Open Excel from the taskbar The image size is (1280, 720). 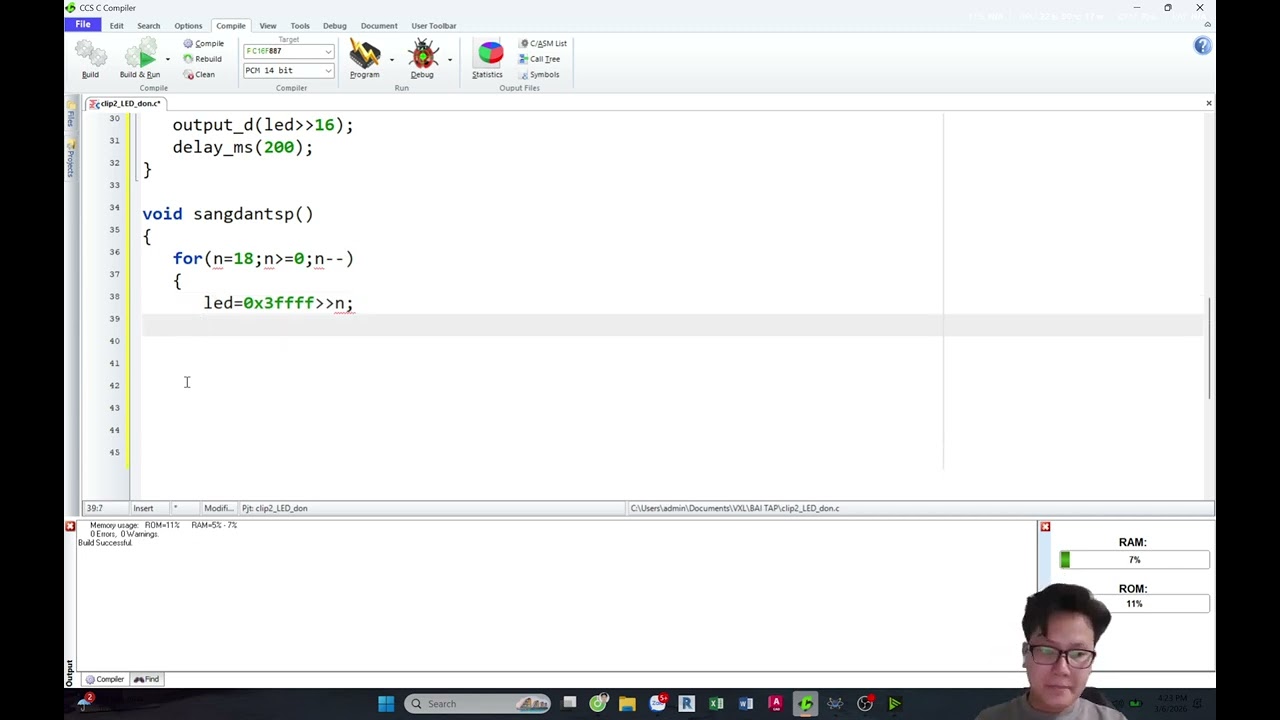pyautogui.click(x=716, y=704)
